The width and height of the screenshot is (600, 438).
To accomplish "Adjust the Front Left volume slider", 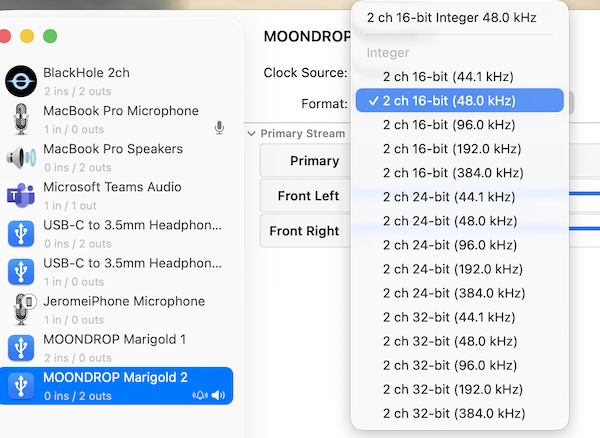I will coord(584,194).
